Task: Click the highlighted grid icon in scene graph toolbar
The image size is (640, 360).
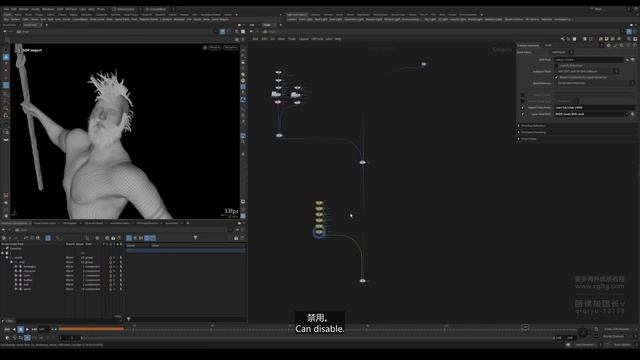Action: tap(48, 238)
